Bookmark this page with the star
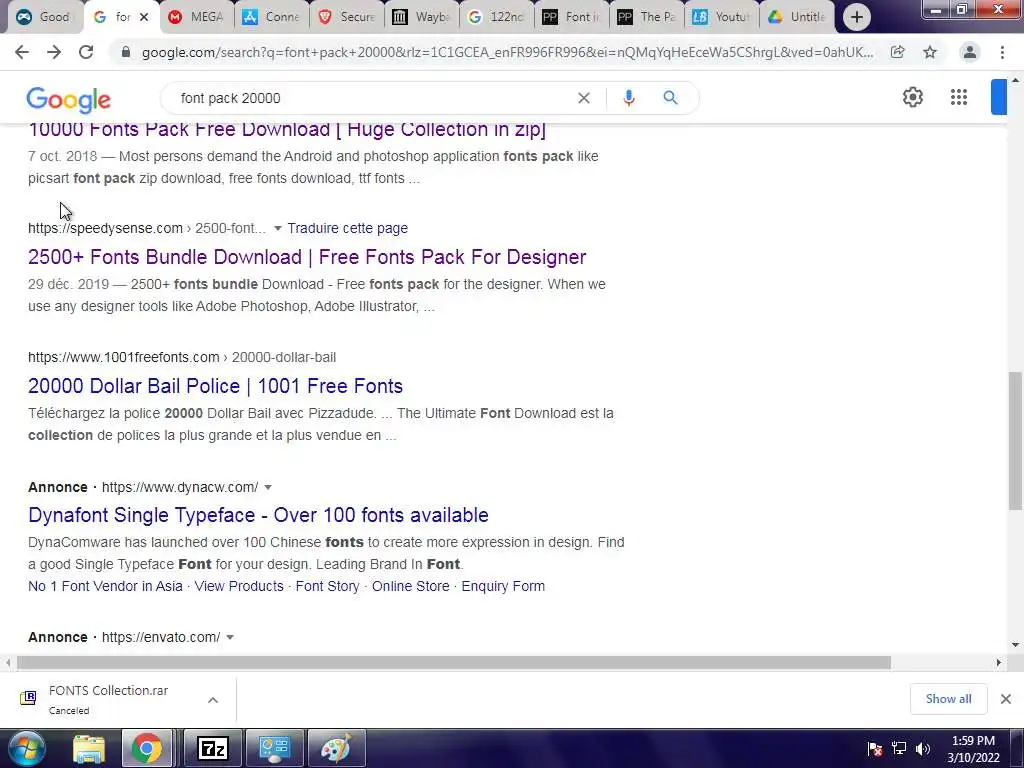Screen dimensions: 1024x768 (930, 52)
